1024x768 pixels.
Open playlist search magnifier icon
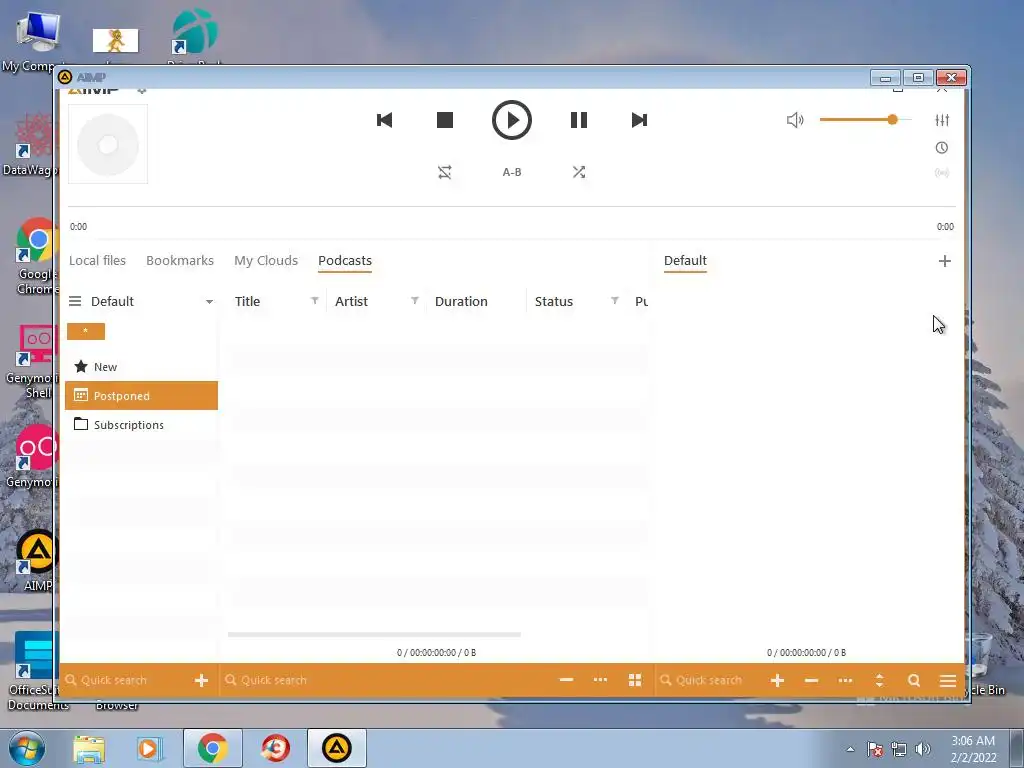(x=914, y=680)
